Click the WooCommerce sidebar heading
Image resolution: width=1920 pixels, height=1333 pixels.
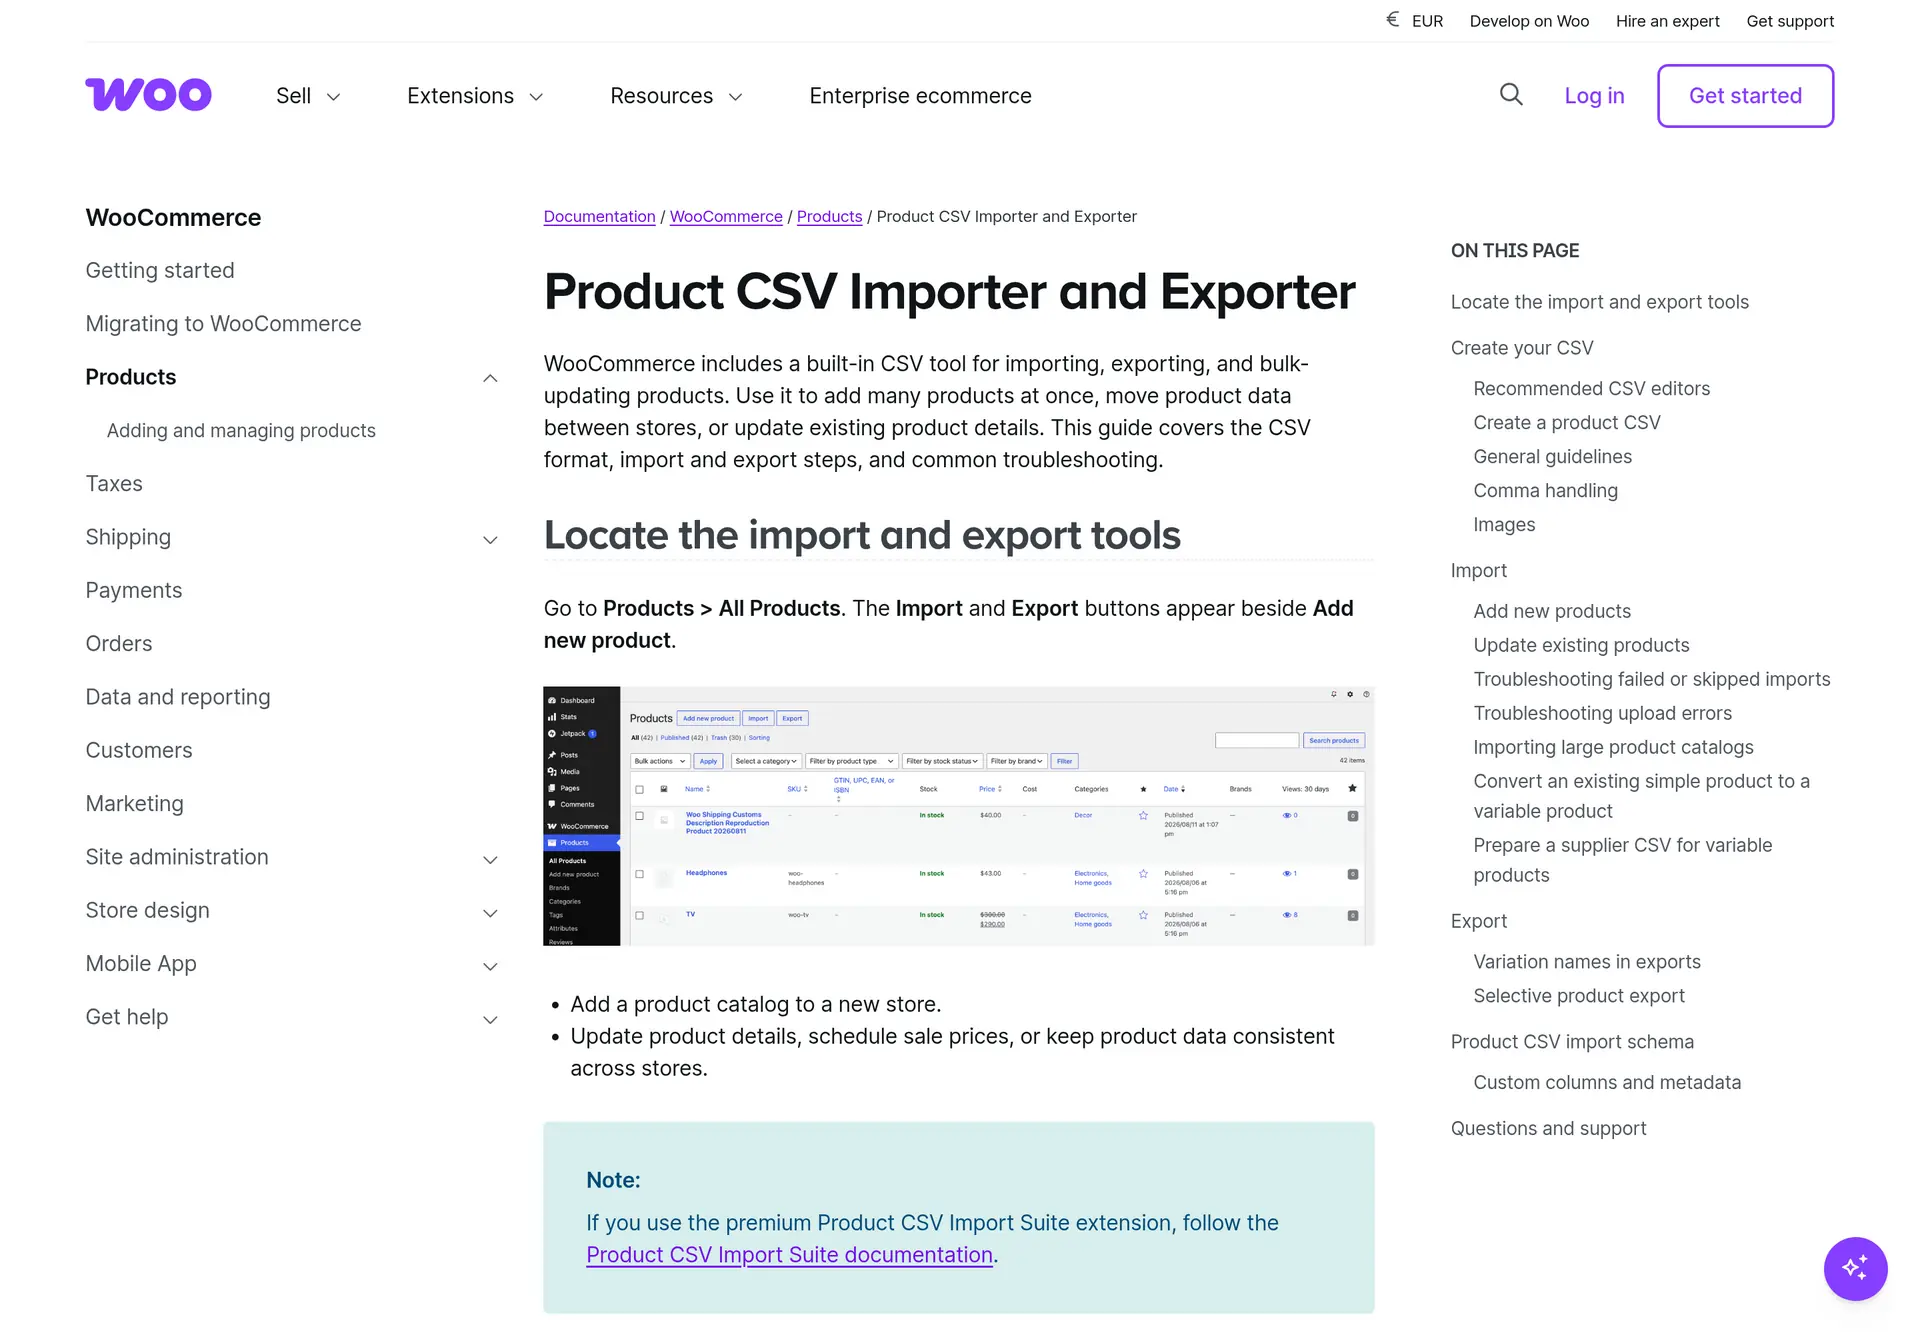(173, 217)
